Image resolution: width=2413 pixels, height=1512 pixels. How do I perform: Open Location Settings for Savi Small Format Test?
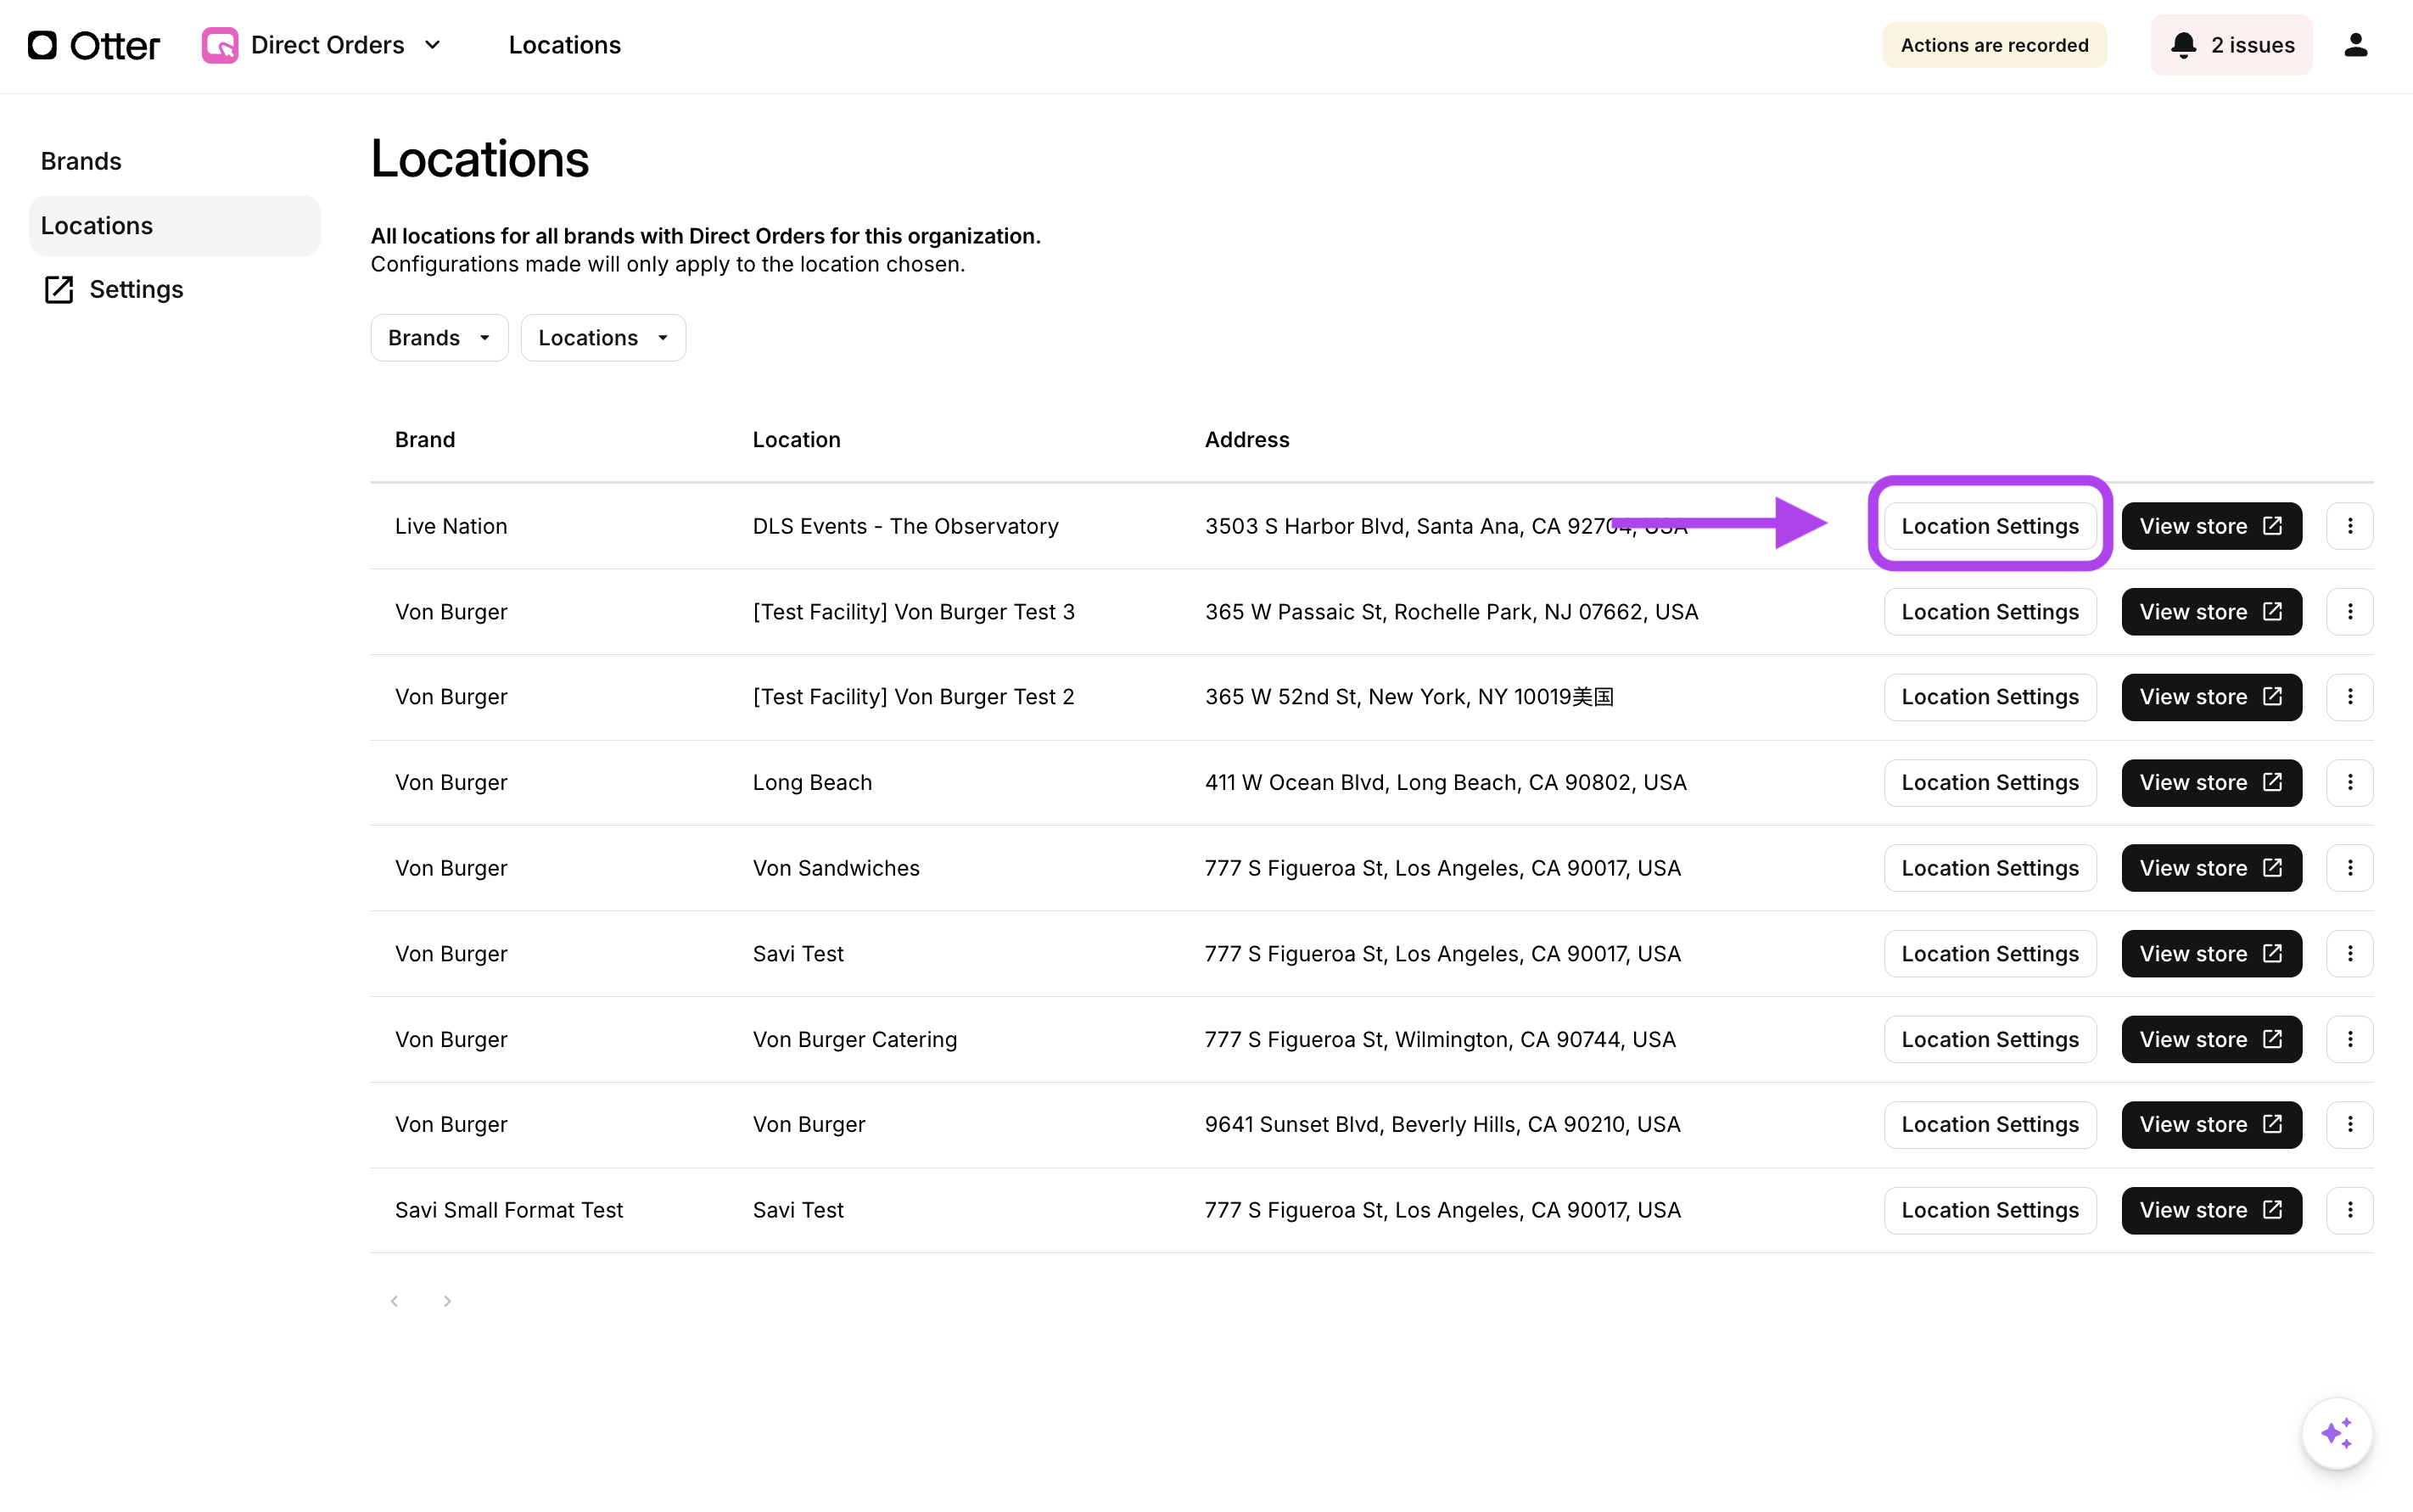point(1989,1210)
